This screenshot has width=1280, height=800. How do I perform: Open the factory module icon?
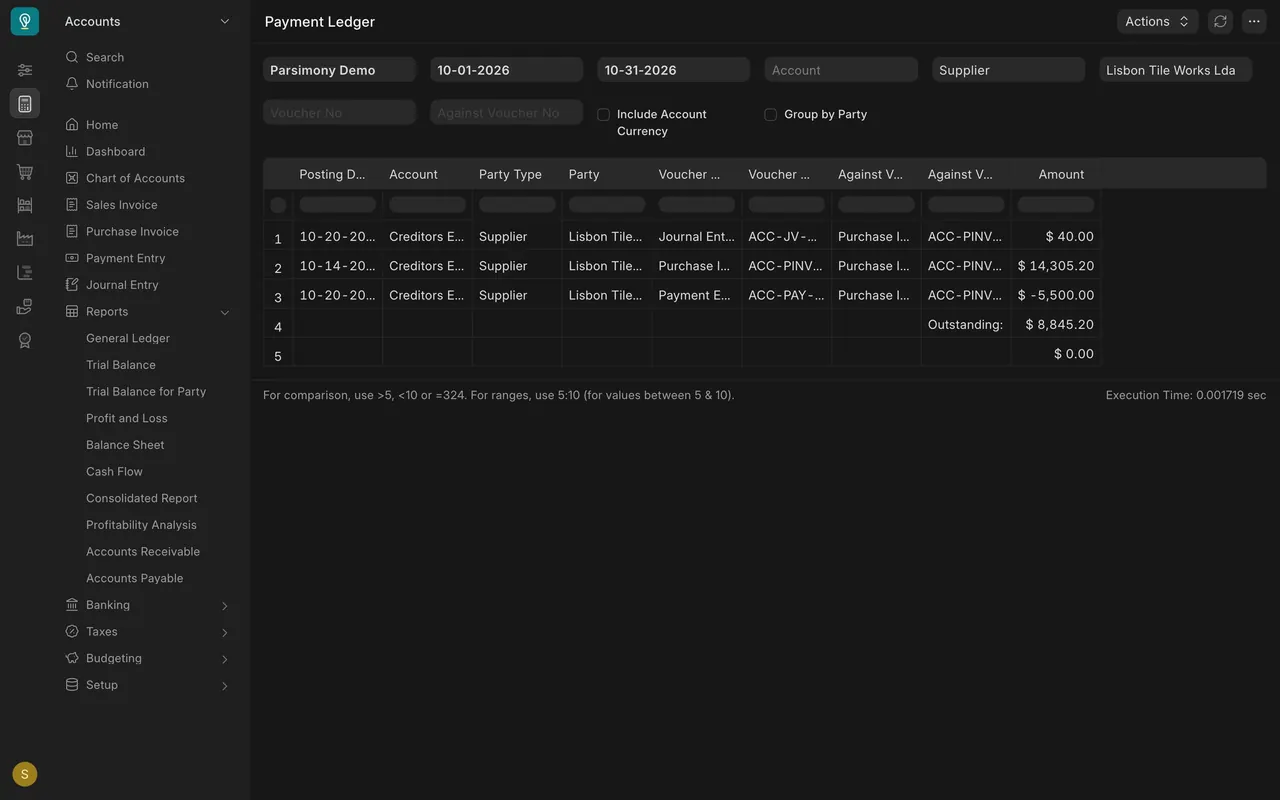pos(25,239)
